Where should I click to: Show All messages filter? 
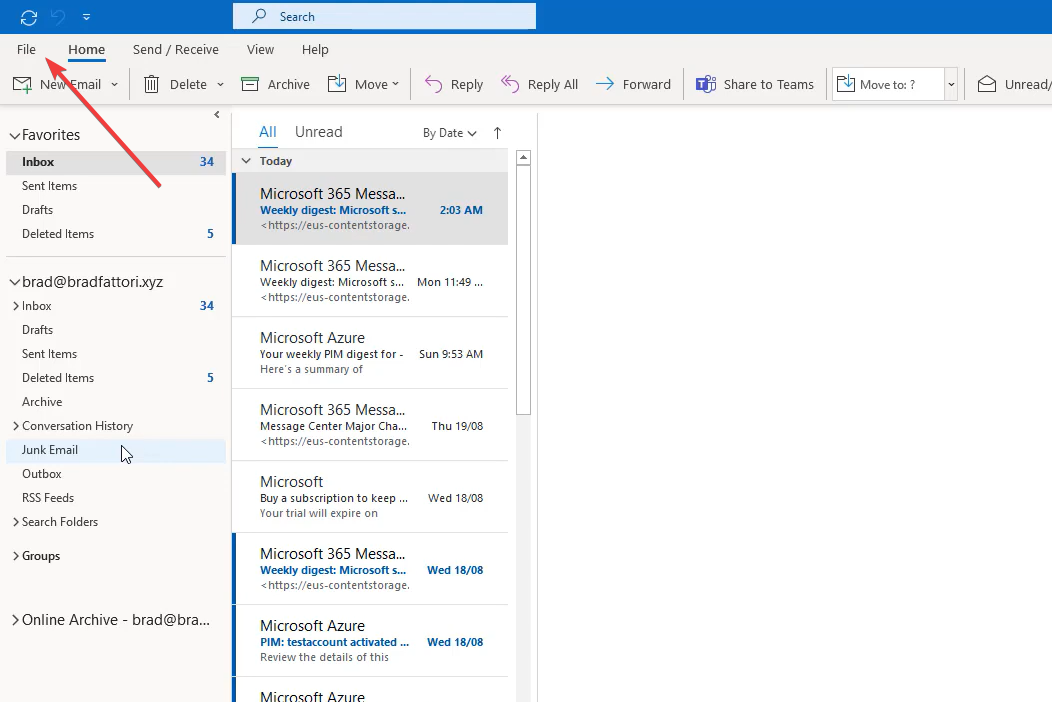point(268,132)
